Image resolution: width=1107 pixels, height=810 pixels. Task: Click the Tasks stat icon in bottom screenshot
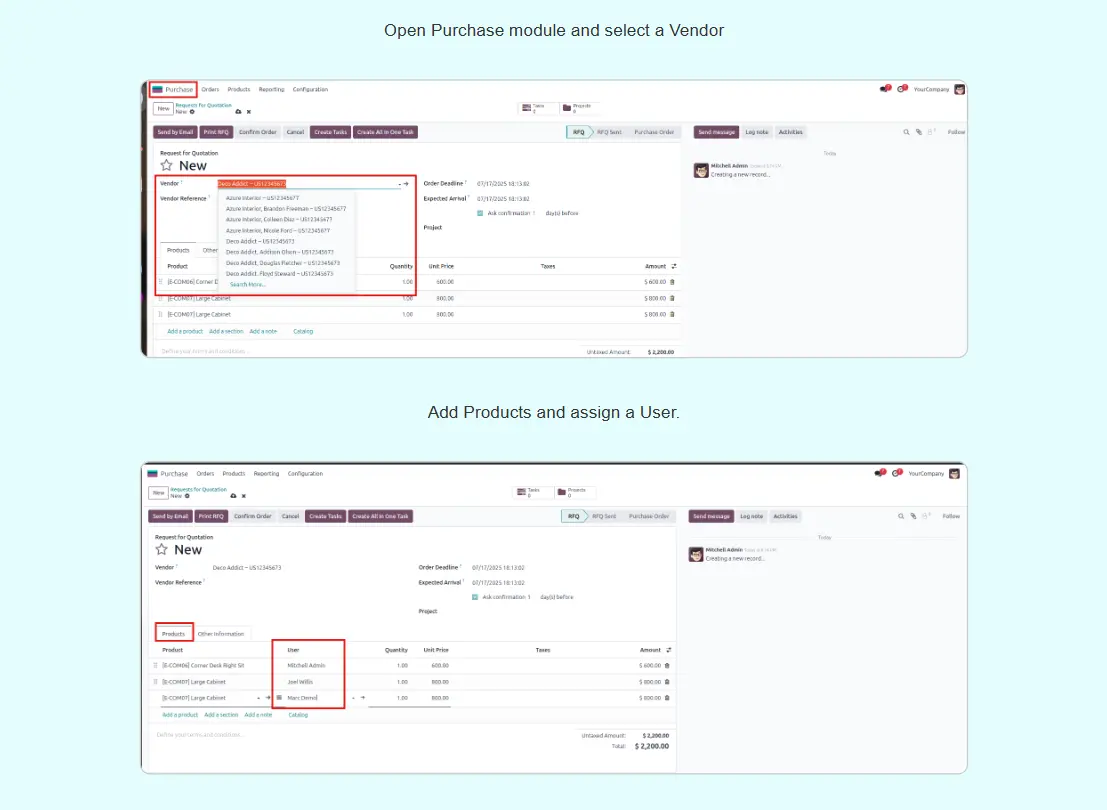pos(521,492)
